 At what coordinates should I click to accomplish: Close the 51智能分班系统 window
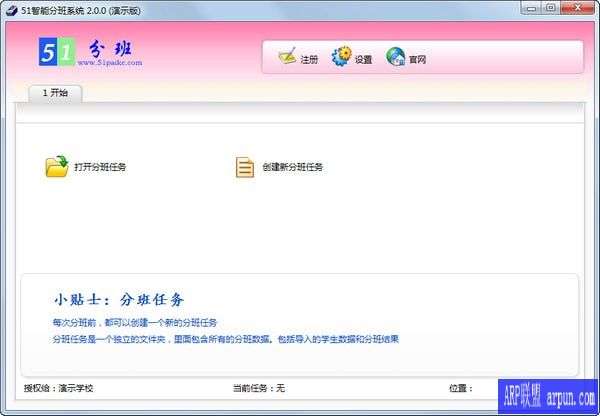(x=578, y=8)
